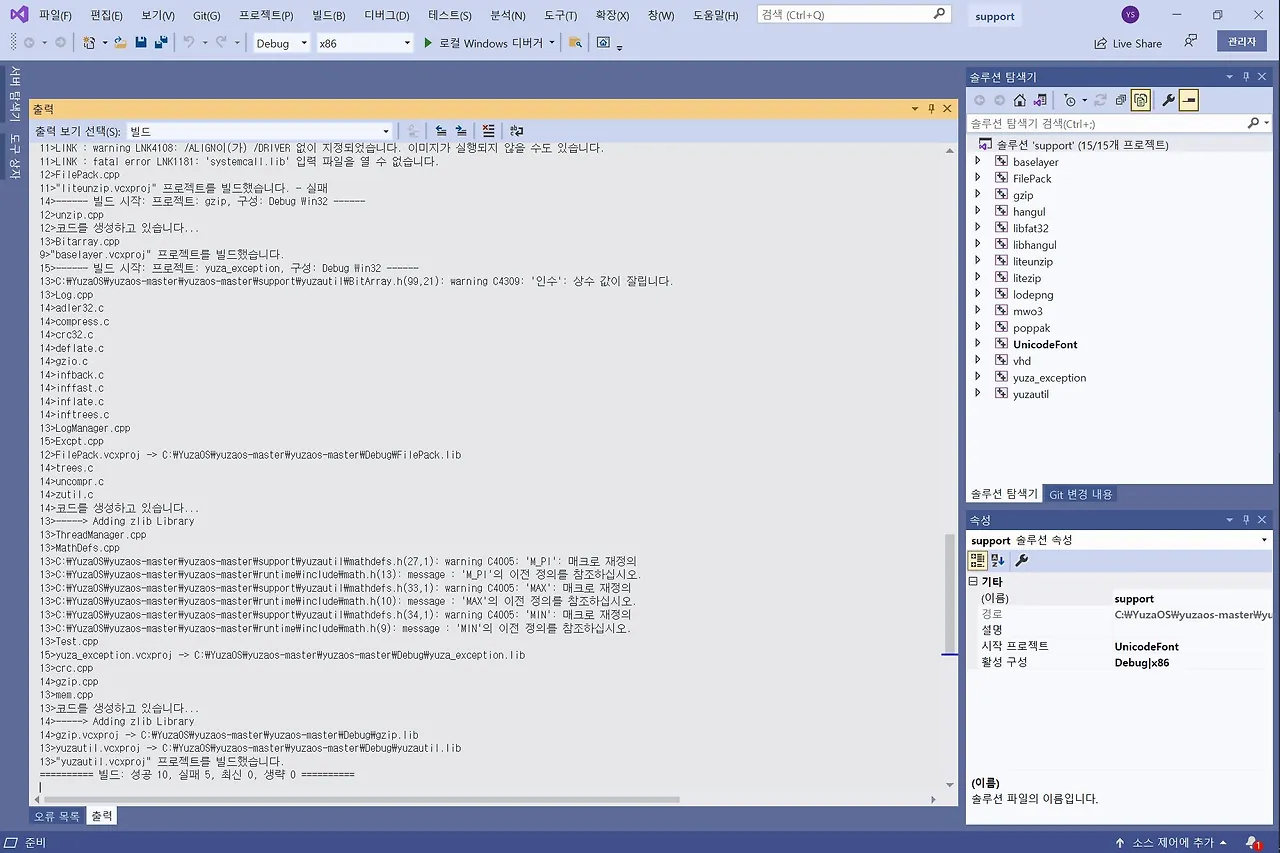Toggle Word Wrap in output toolbar
This screenshot has height=853, width=1280.
tap(516, 131)
